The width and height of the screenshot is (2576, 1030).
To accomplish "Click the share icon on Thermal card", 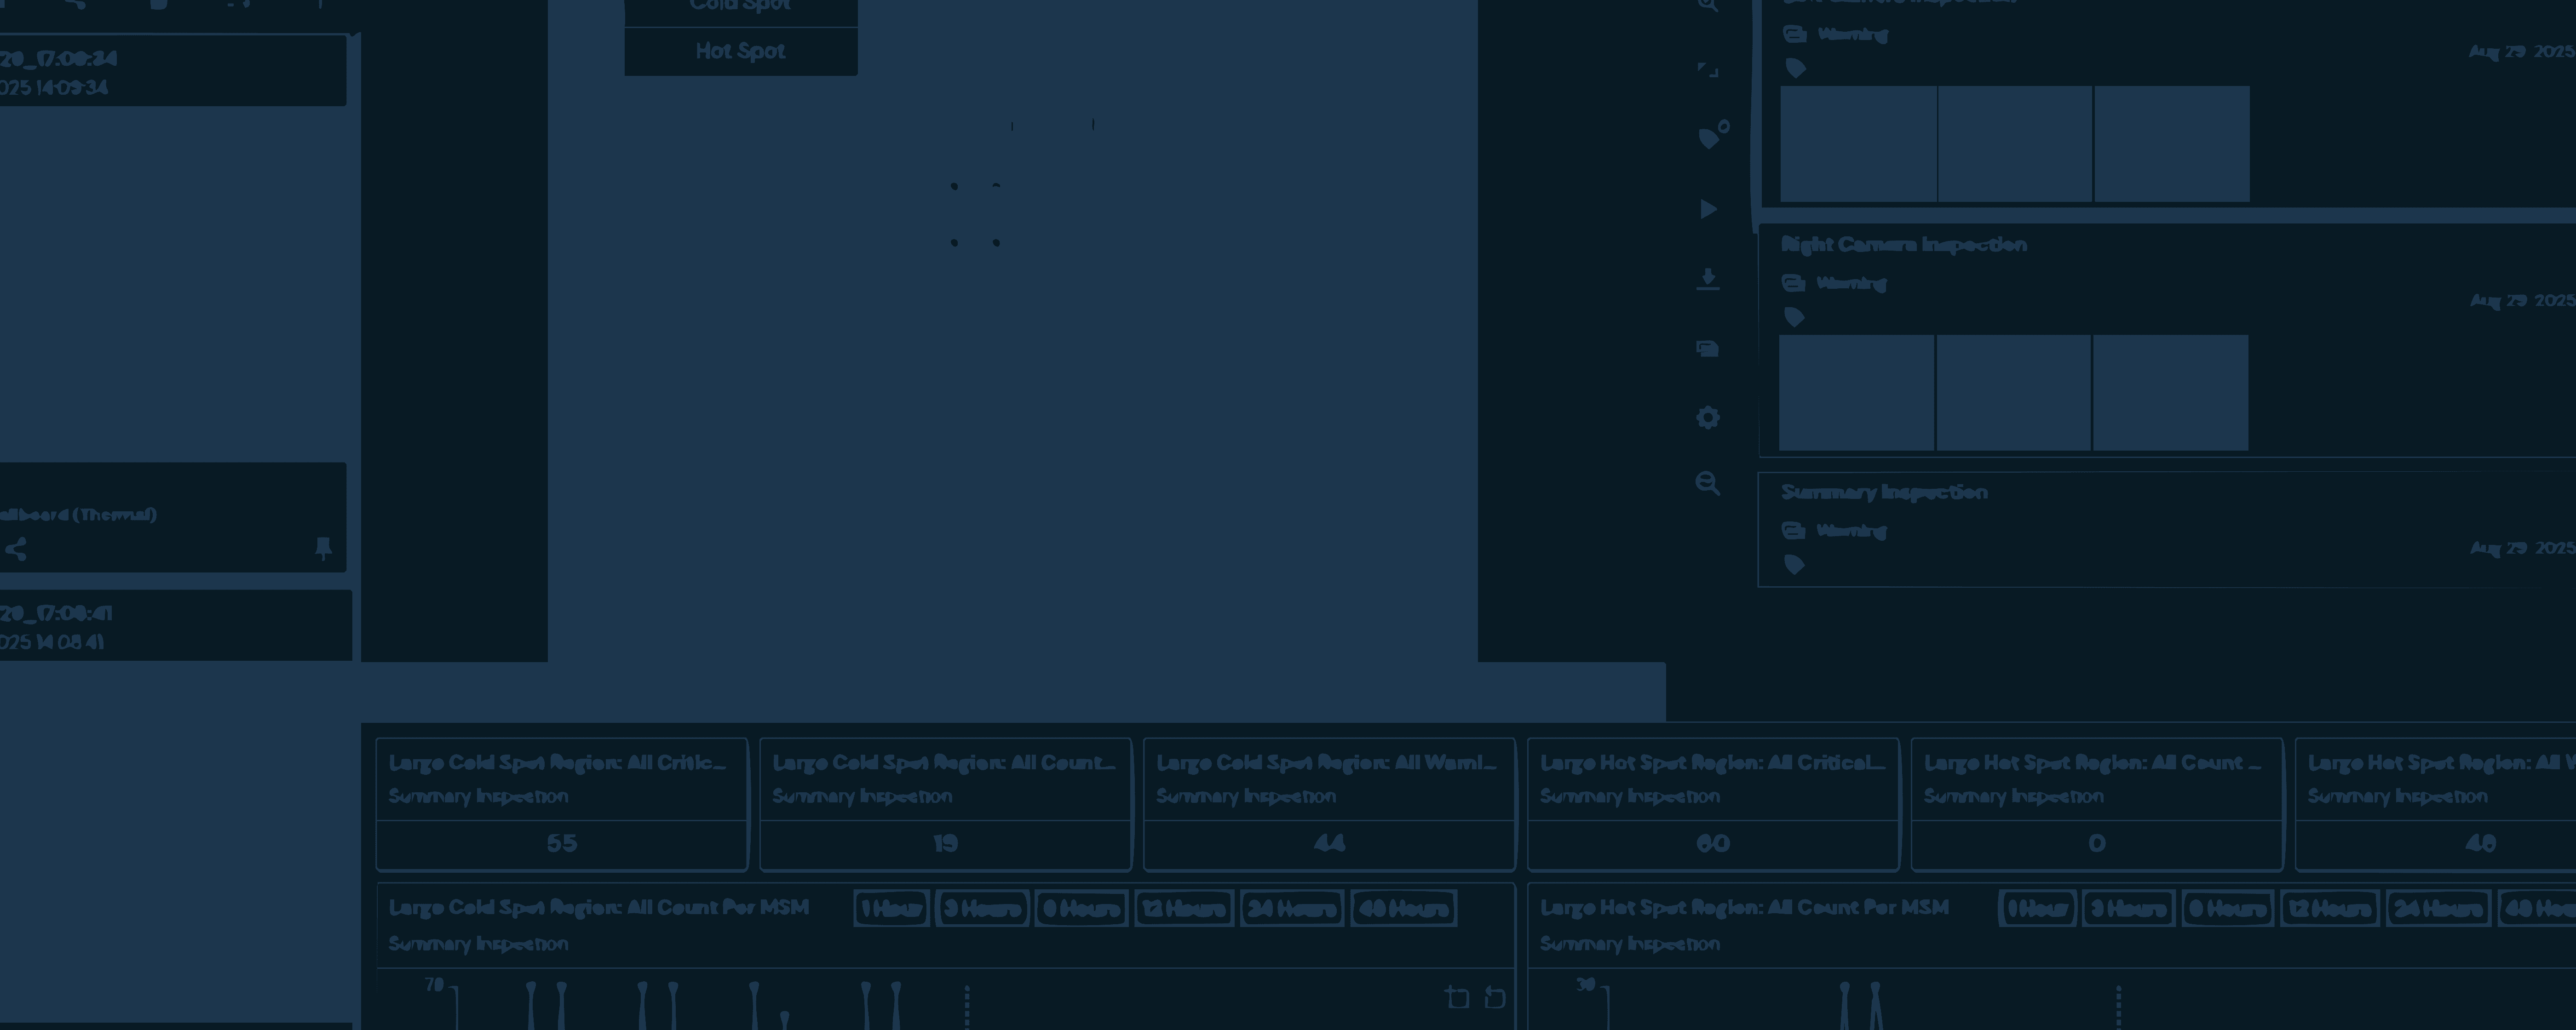I will click(16, 549).
